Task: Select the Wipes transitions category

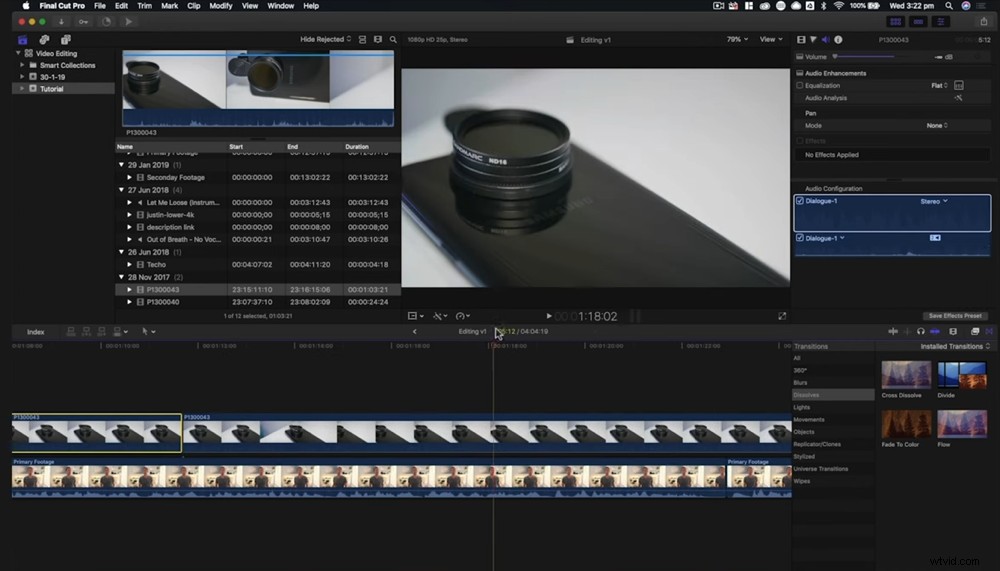Action: 802,481
